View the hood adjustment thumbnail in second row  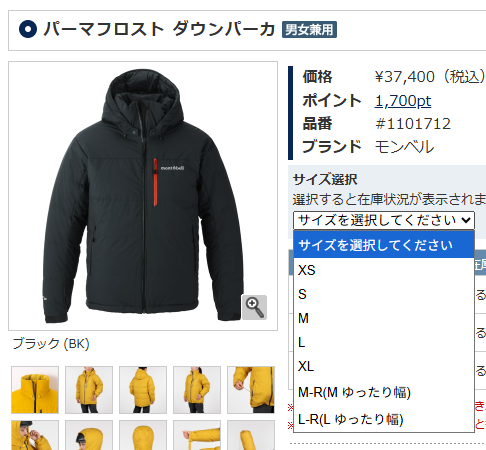(x=35, y=435)
